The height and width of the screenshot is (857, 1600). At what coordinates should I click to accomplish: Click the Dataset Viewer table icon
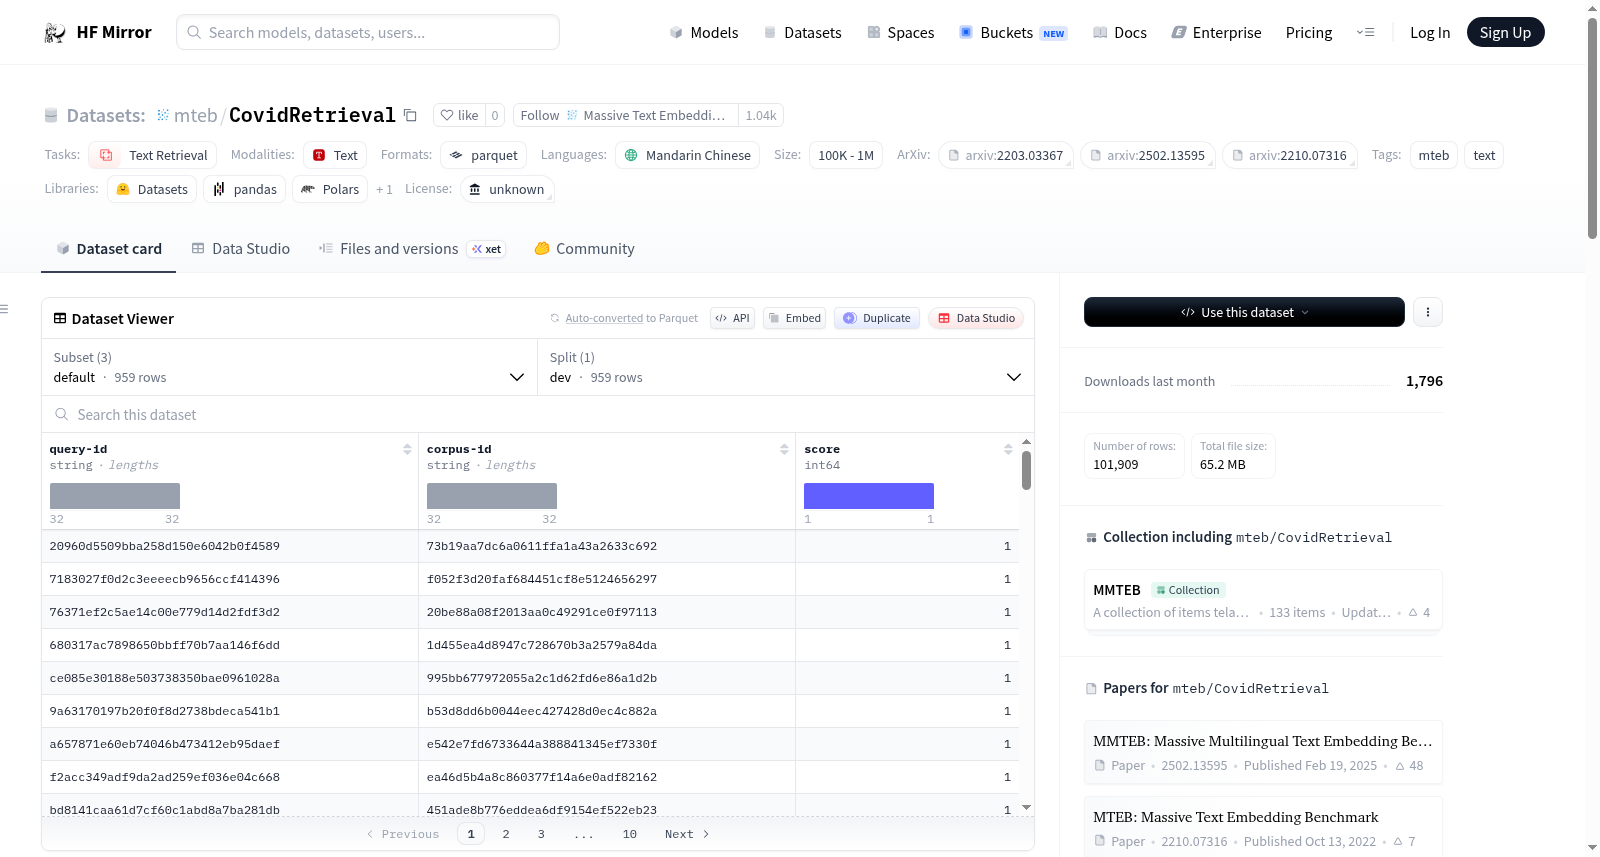tap(60, 318)
